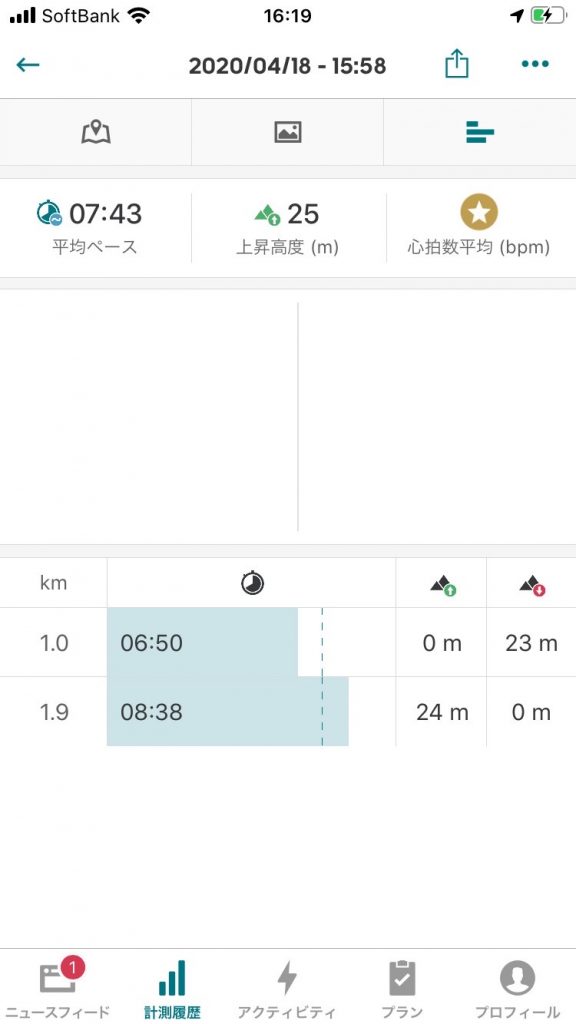Select the 1.0 km split row with 06:50
Image resolution: width=576 pixels, height=1024 pixels.
click(288, 643)
